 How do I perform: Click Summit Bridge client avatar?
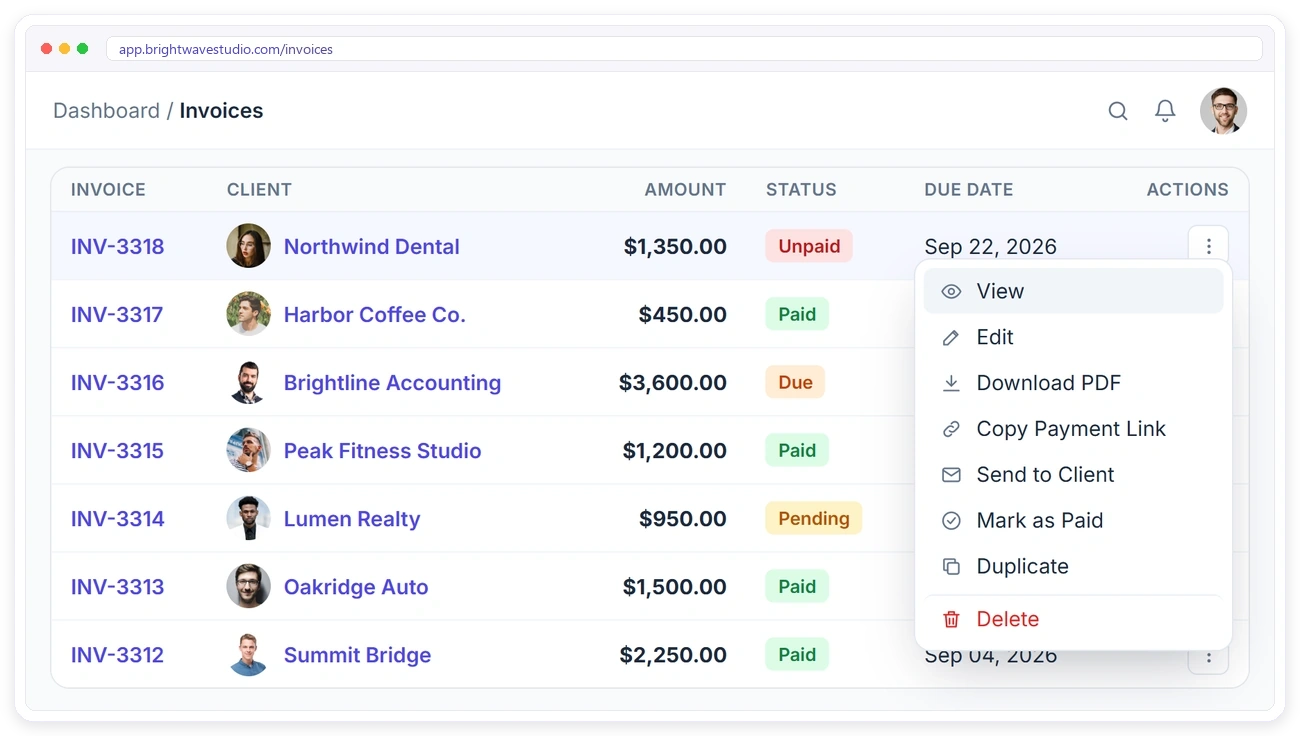point(248,654)
